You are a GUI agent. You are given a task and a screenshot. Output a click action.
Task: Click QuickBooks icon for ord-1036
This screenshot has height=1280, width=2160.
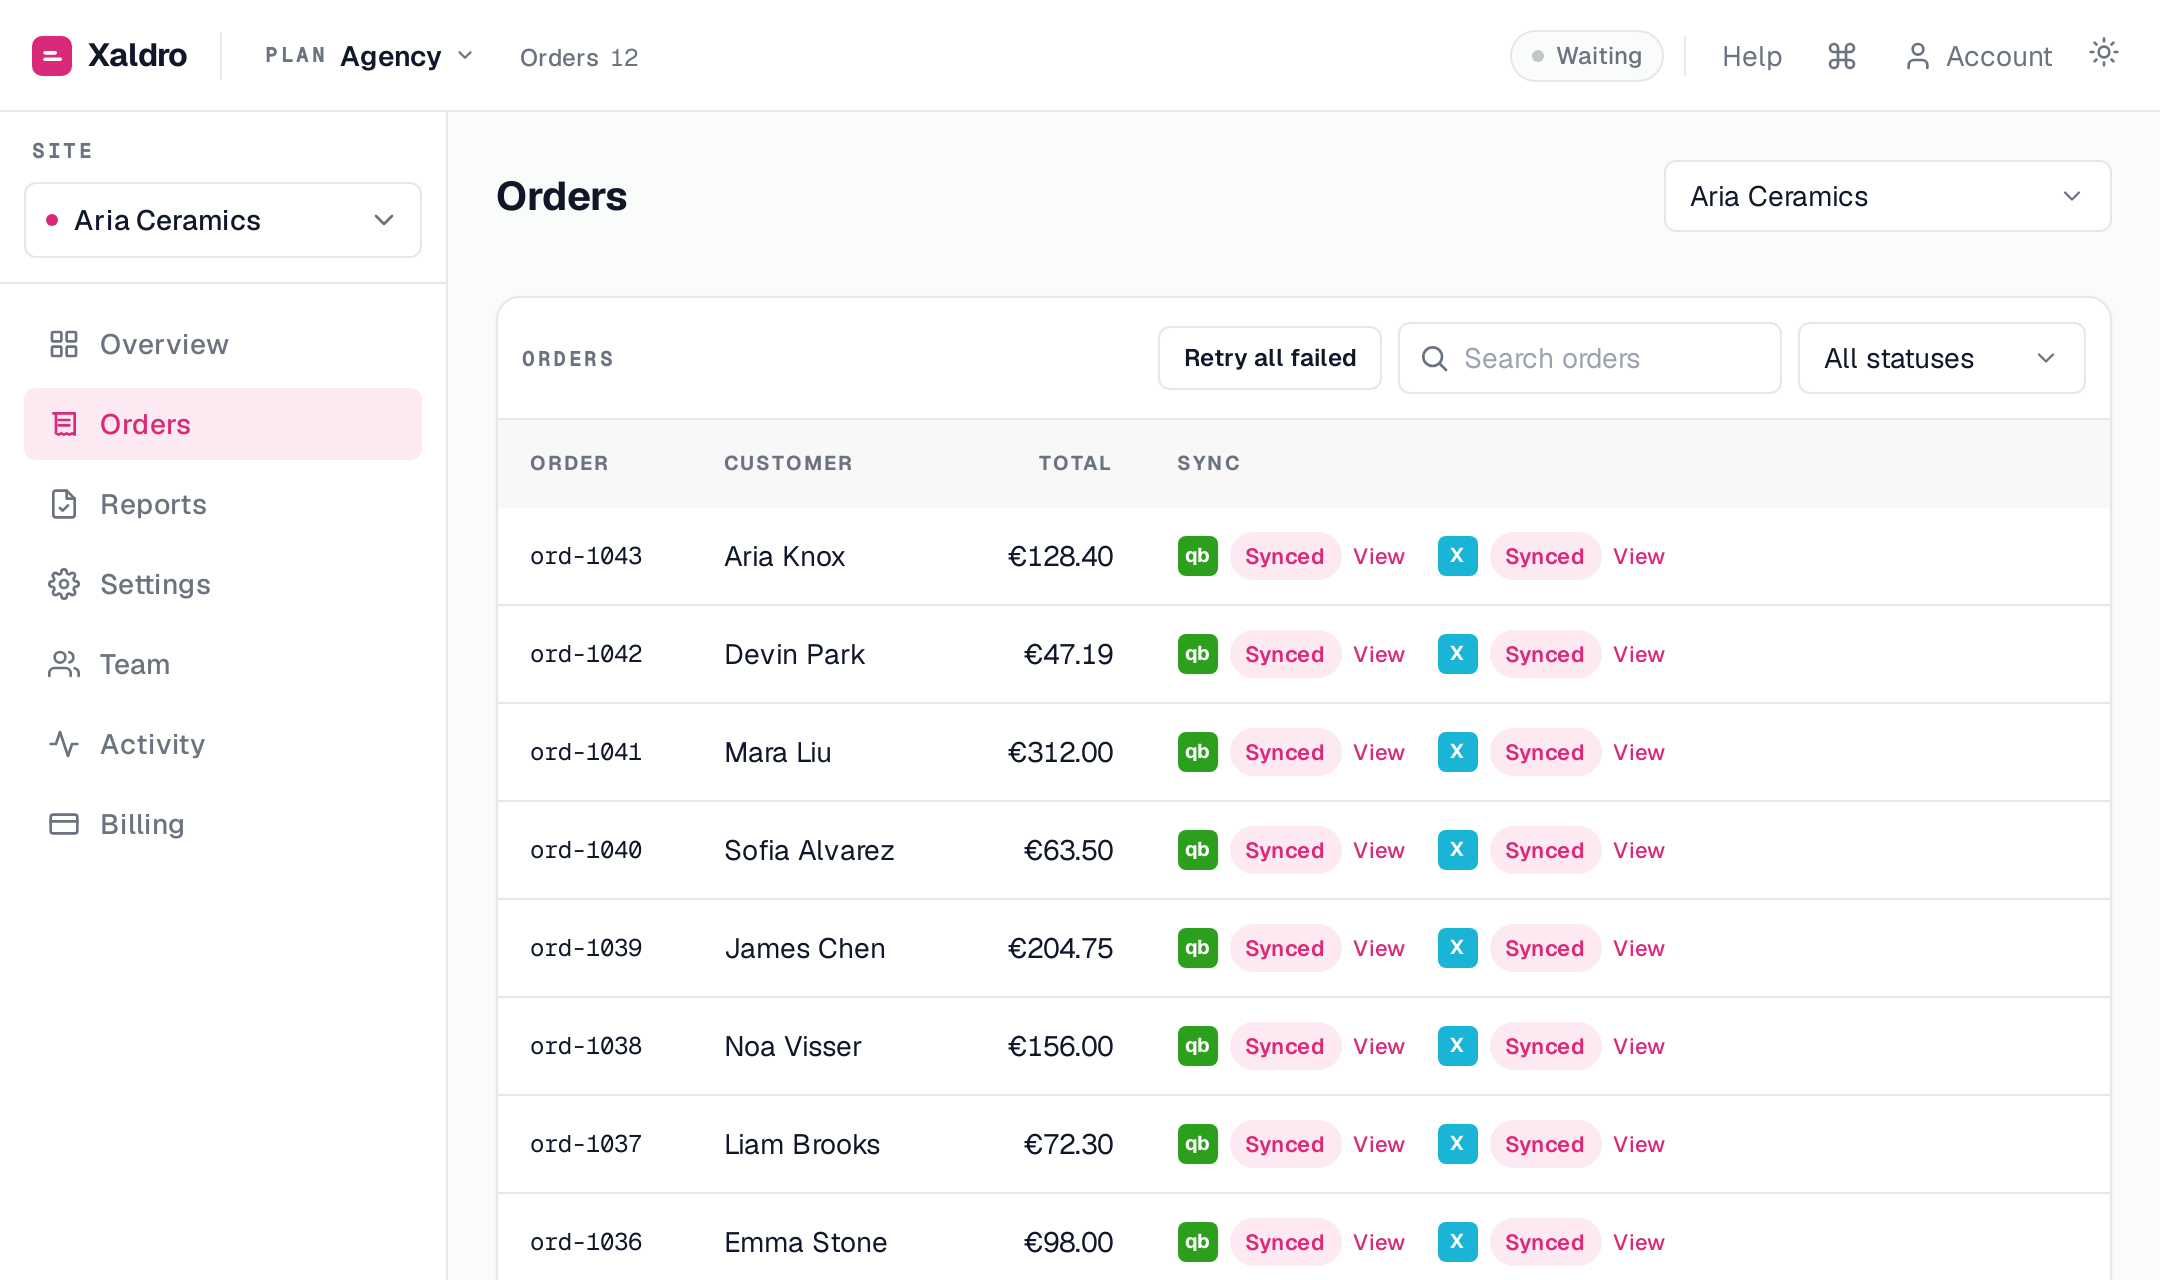pos(1198,1242)
